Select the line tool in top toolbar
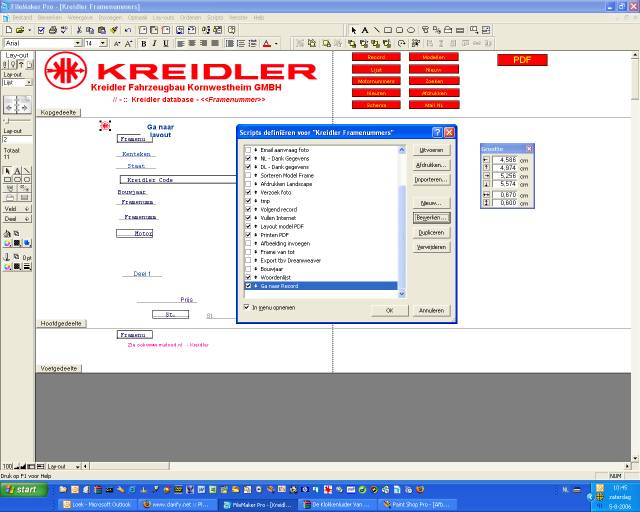 (376, 30)
